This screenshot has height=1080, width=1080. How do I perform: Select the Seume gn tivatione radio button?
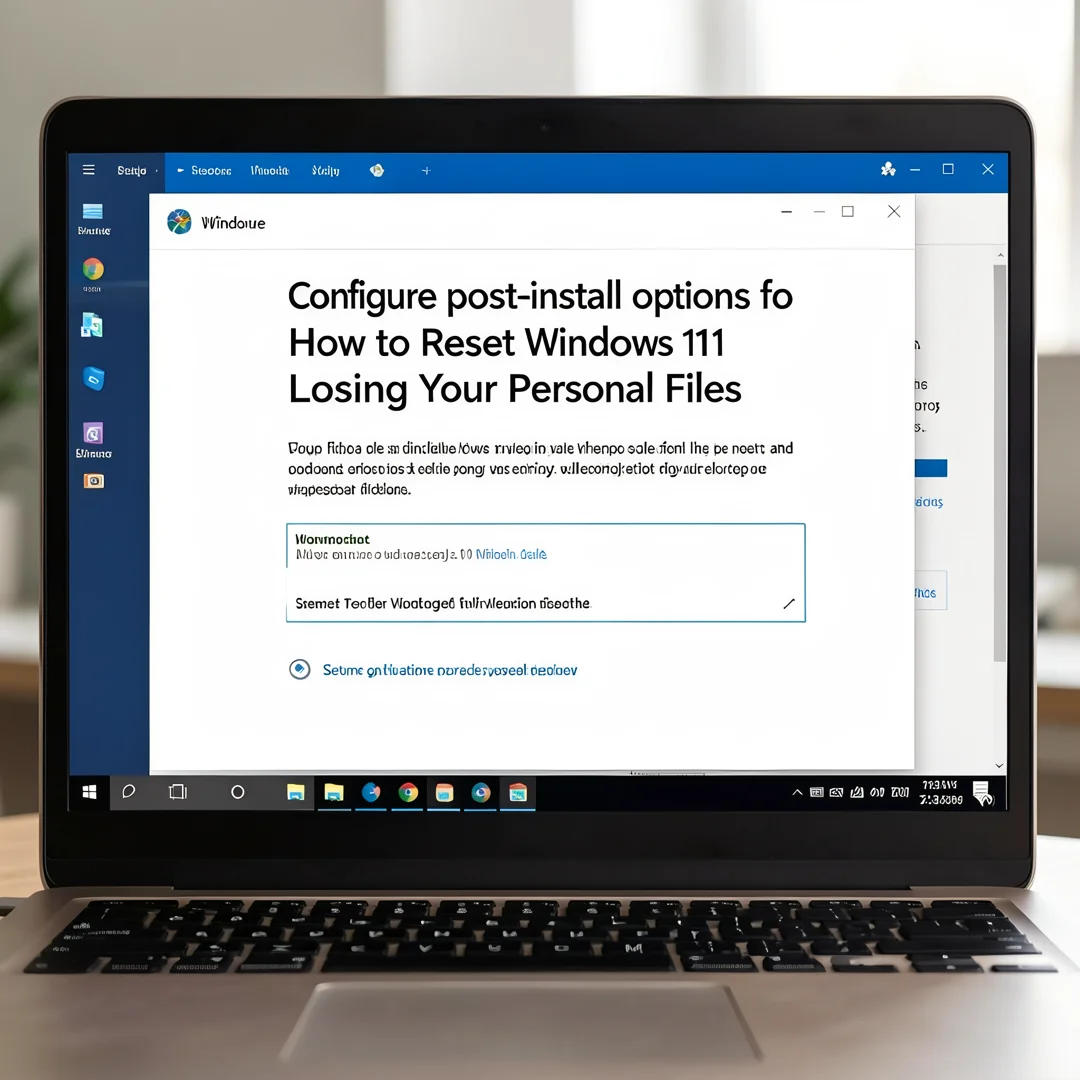300,669
